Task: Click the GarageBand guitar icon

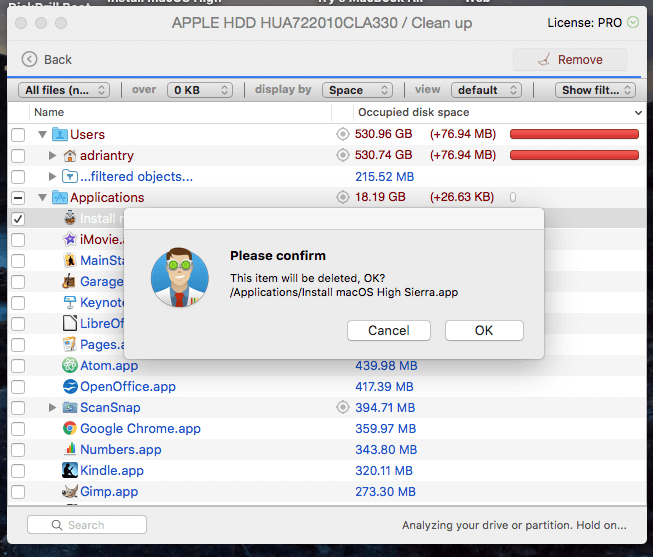Action: click(69, 282)
